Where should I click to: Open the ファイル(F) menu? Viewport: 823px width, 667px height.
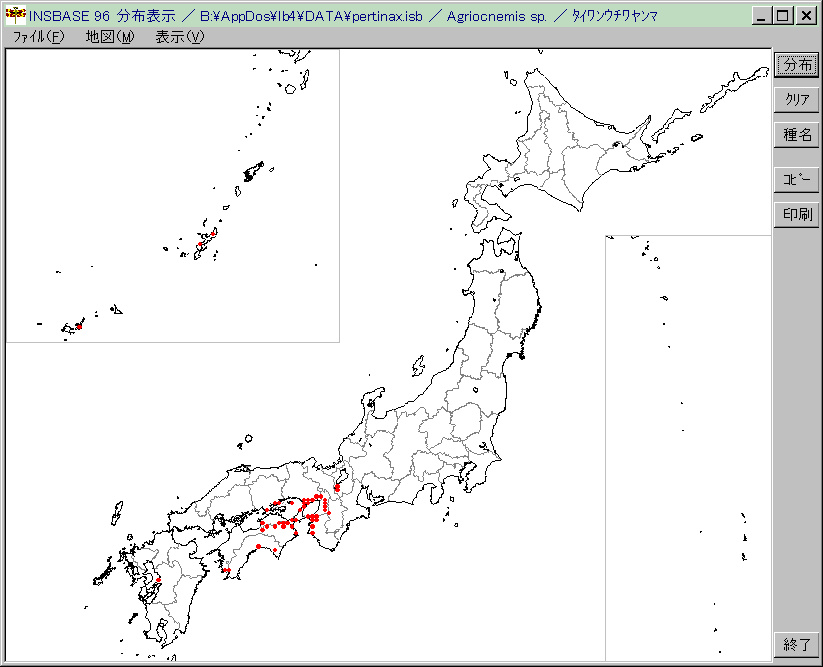coord(38,37)
